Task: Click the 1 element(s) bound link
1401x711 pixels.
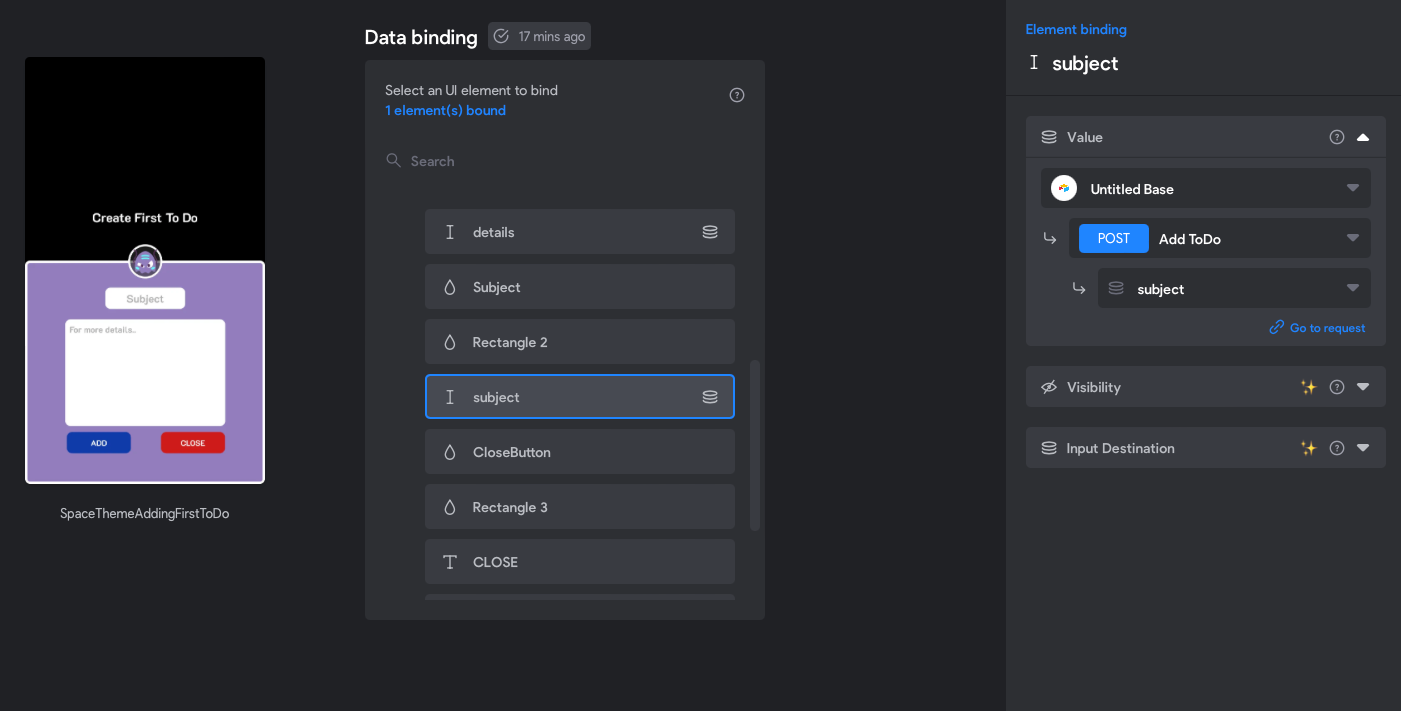Action: [445, 110]
